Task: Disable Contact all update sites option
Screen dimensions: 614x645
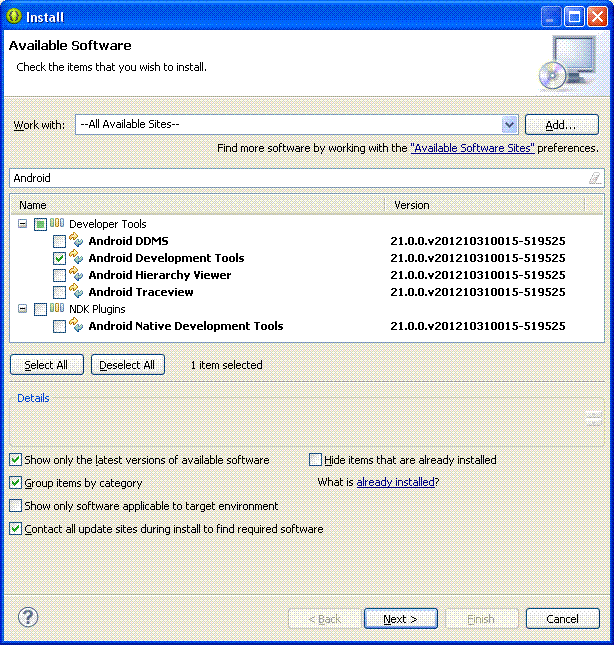Action: 15,529
